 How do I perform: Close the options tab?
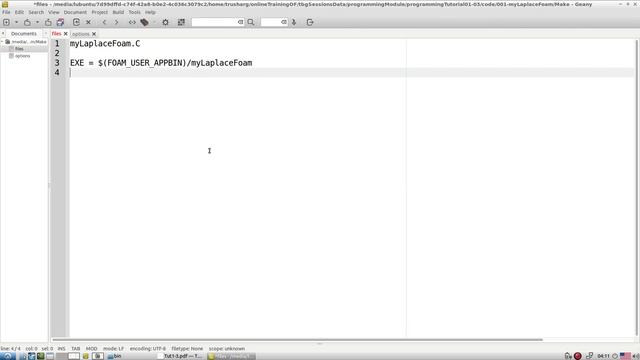point(94,34)
